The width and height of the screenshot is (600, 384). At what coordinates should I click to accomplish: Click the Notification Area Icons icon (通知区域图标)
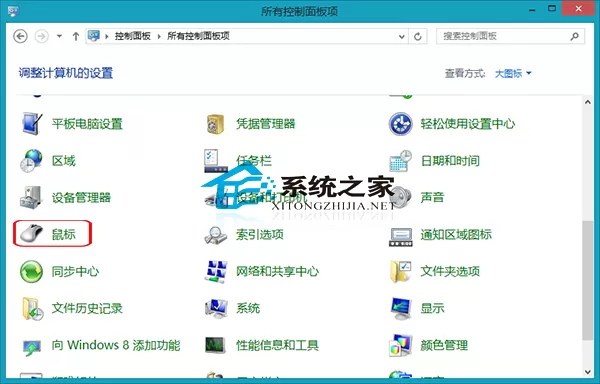tap(401, 237)
